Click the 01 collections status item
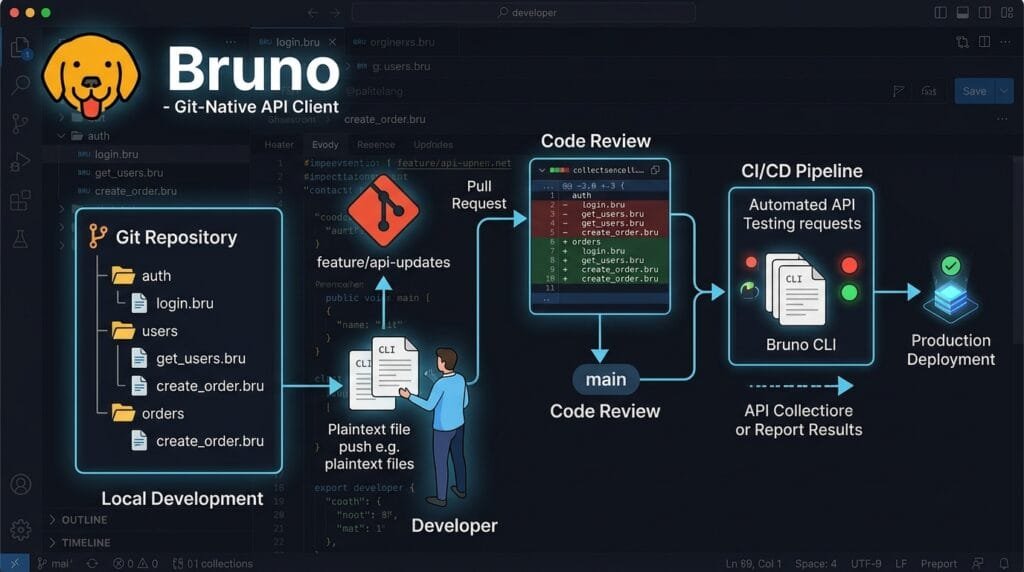Viewport: 1024px width, 572px height. (x=212, y=563)
